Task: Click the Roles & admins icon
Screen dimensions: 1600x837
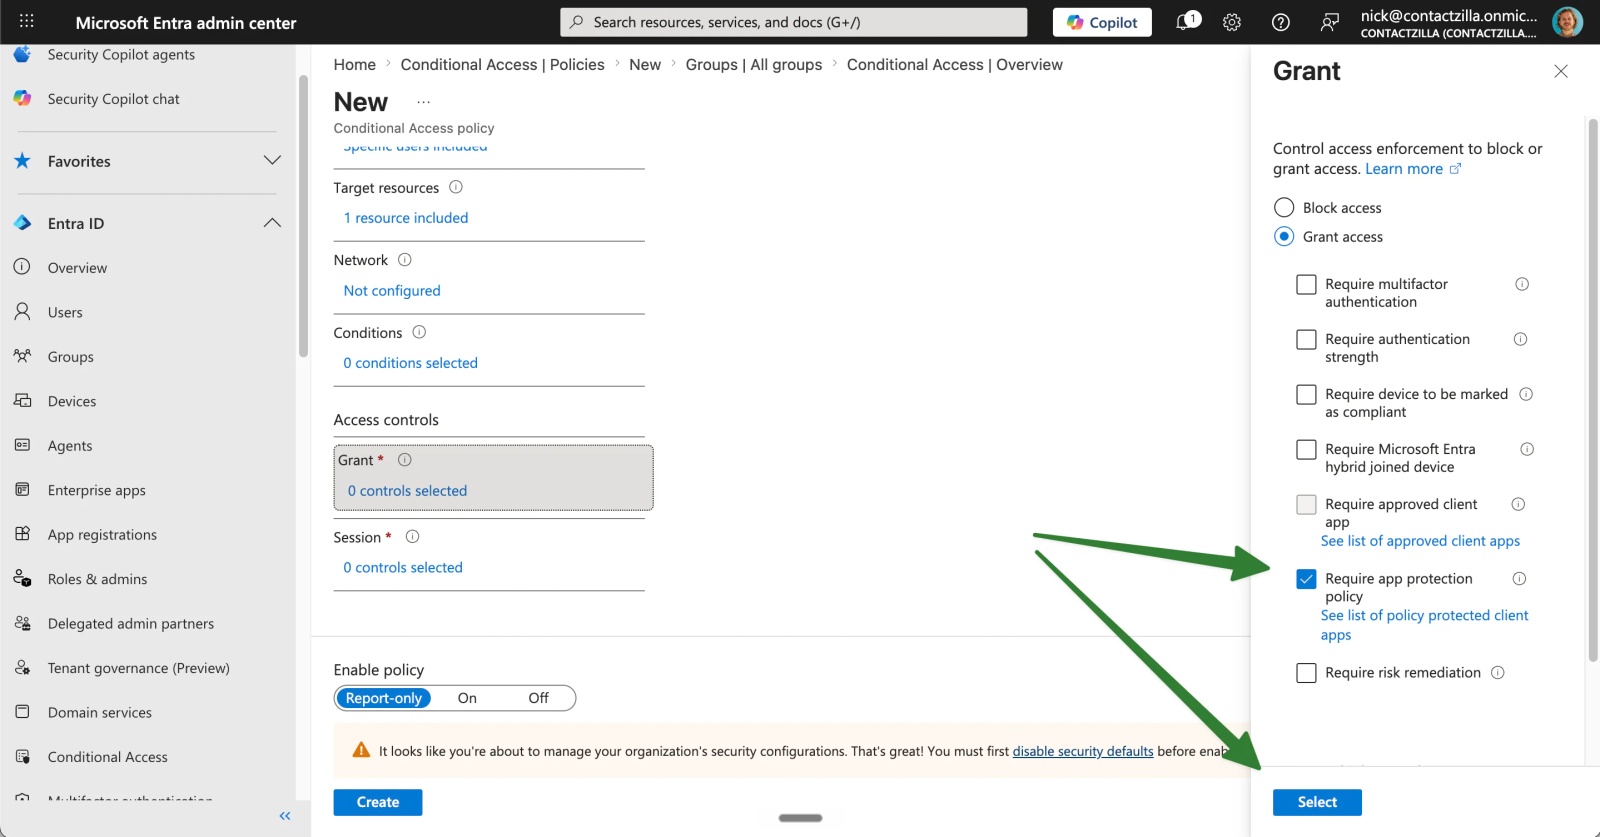Action: pyautogui.click(x=22, y=579)
